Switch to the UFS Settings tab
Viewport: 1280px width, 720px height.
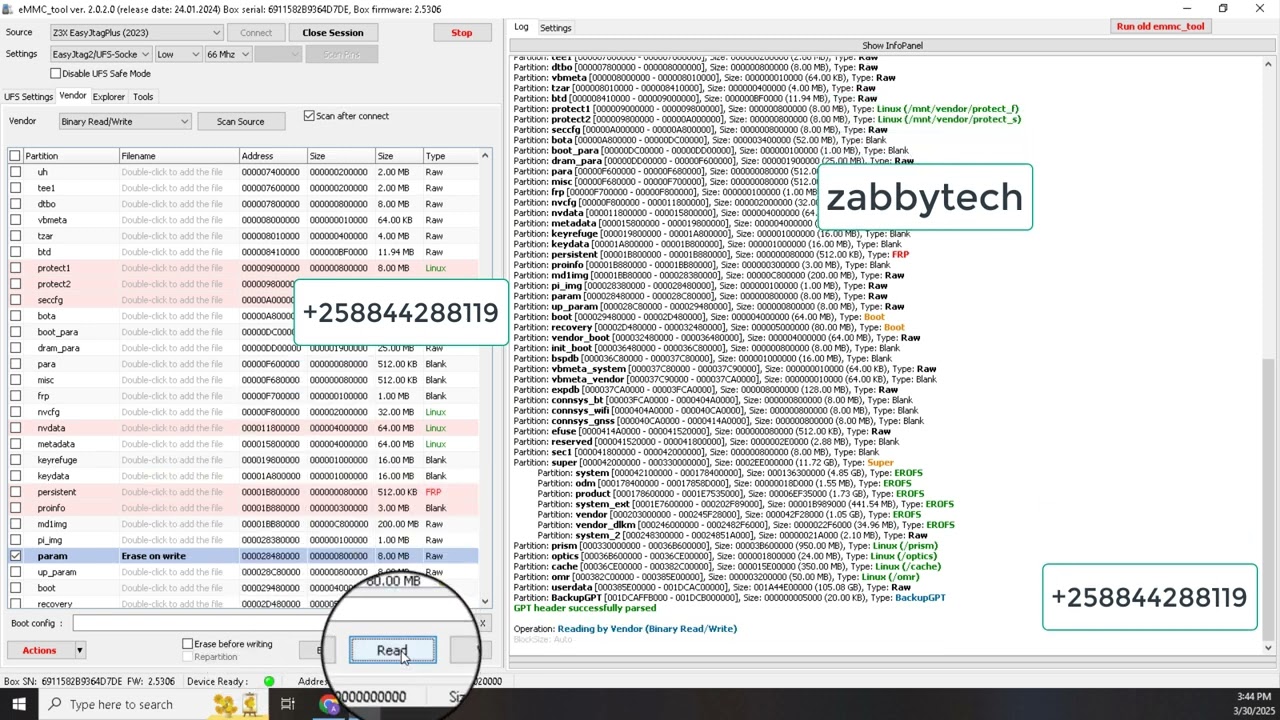click(28, 97)
